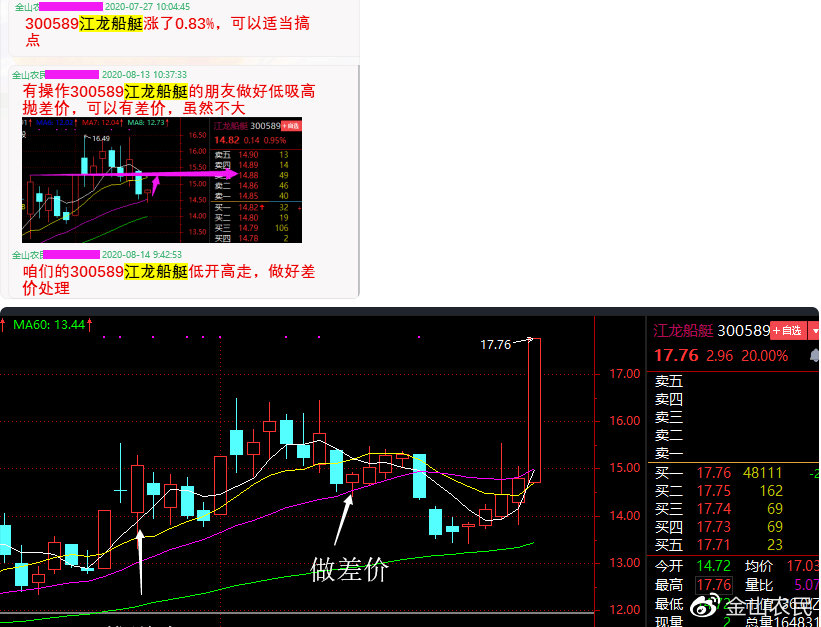Screen dimensions: 821x627
Task: Select the 买二 row at price 17.75
Action: pos(734,491)
